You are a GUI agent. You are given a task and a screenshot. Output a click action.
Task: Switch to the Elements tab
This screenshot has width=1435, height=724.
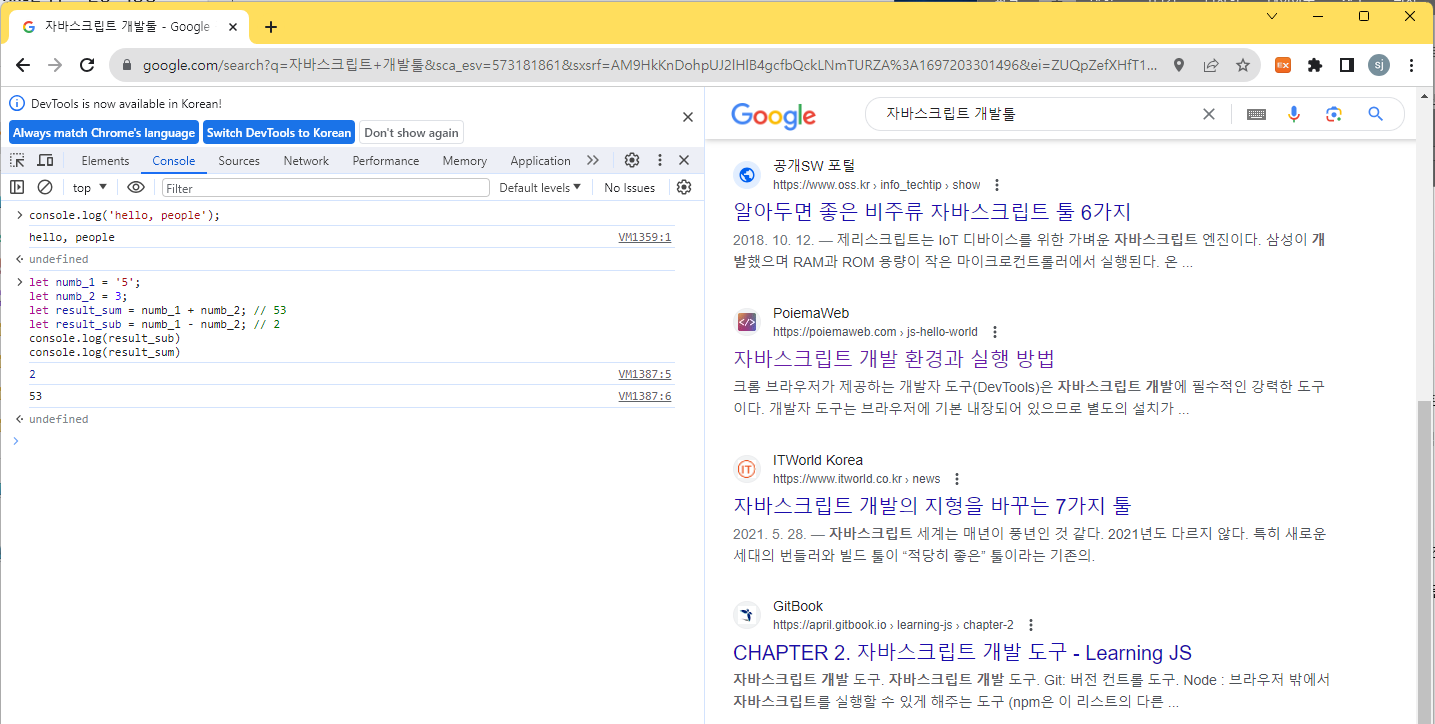105,160
